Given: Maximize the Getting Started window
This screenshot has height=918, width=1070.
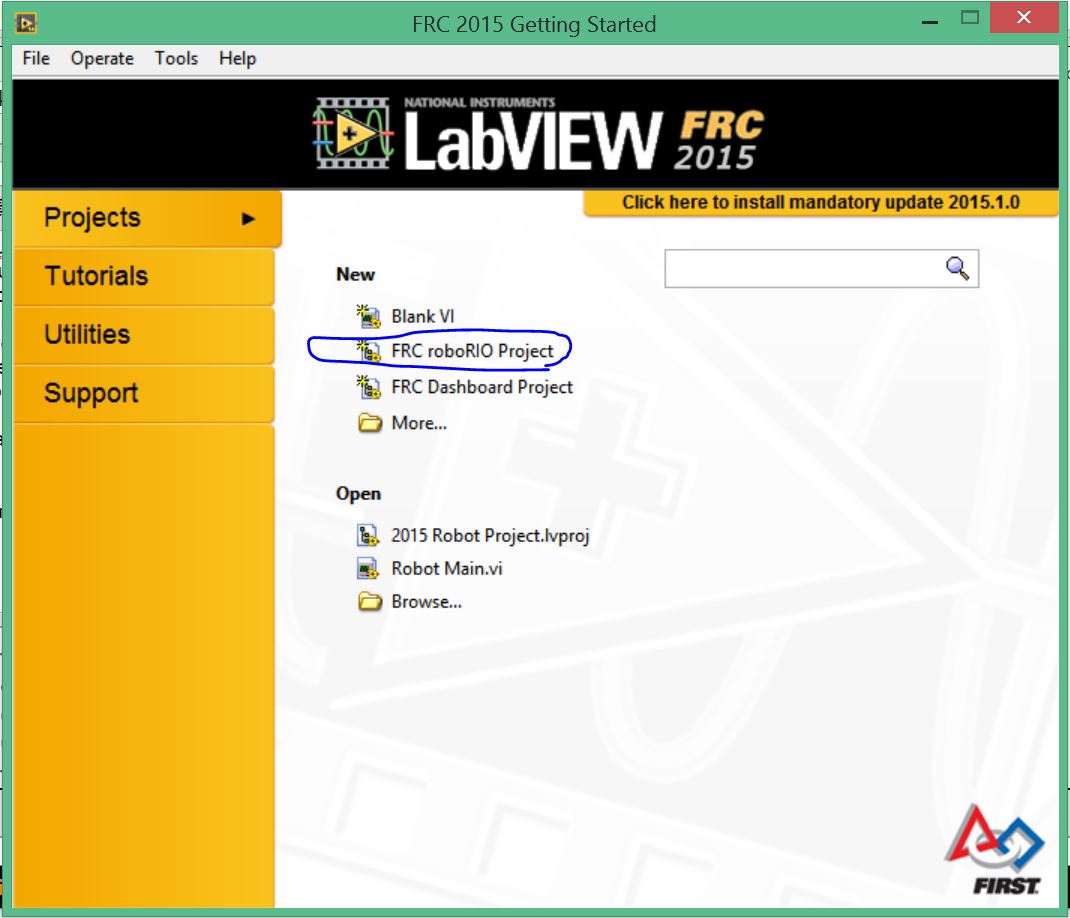Looking at the screenshot, I should point(970,18).
